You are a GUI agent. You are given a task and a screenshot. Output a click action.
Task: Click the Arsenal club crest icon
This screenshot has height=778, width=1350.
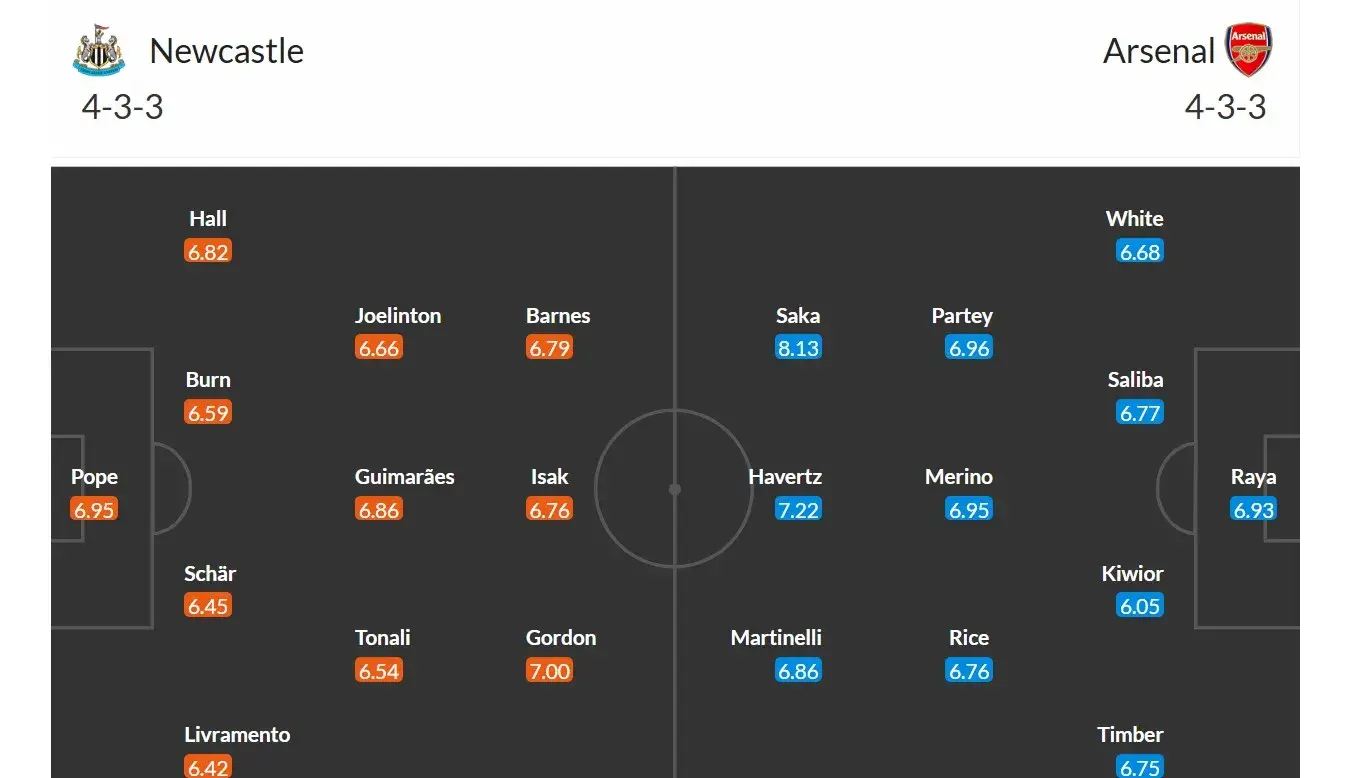pos(1249,50)
